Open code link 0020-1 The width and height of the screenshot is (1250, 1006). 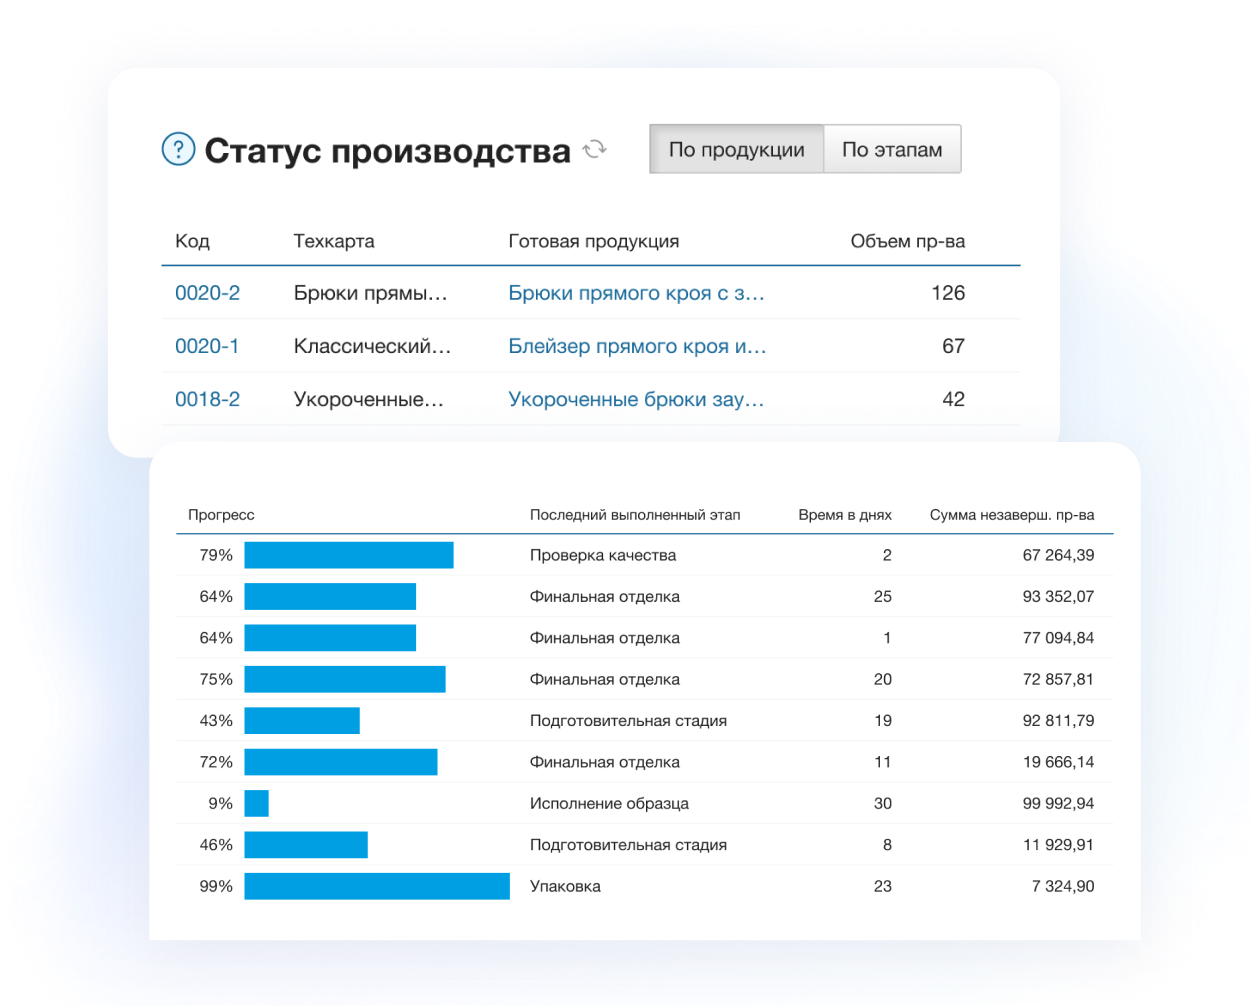[207, 346]
